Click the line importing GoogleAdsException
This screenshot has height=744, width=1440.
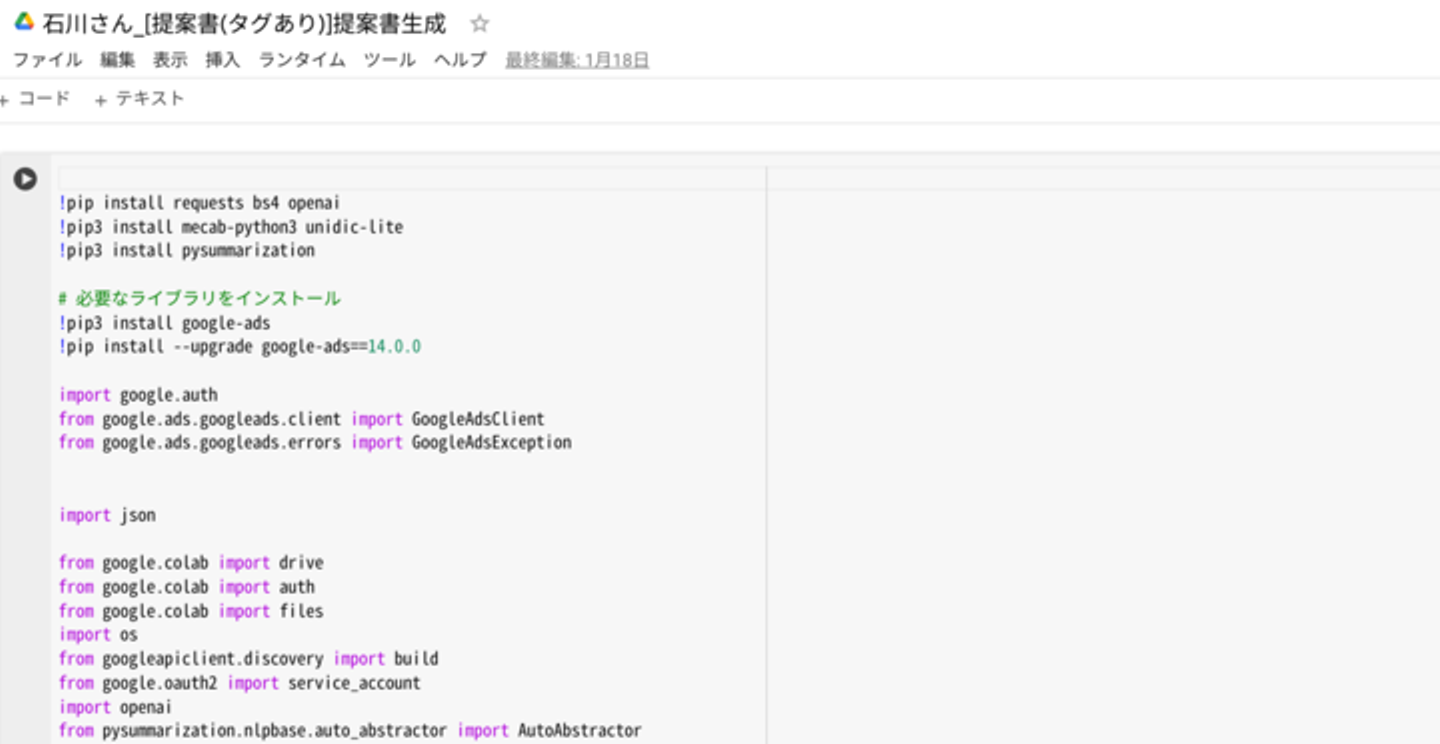(315, 442)
